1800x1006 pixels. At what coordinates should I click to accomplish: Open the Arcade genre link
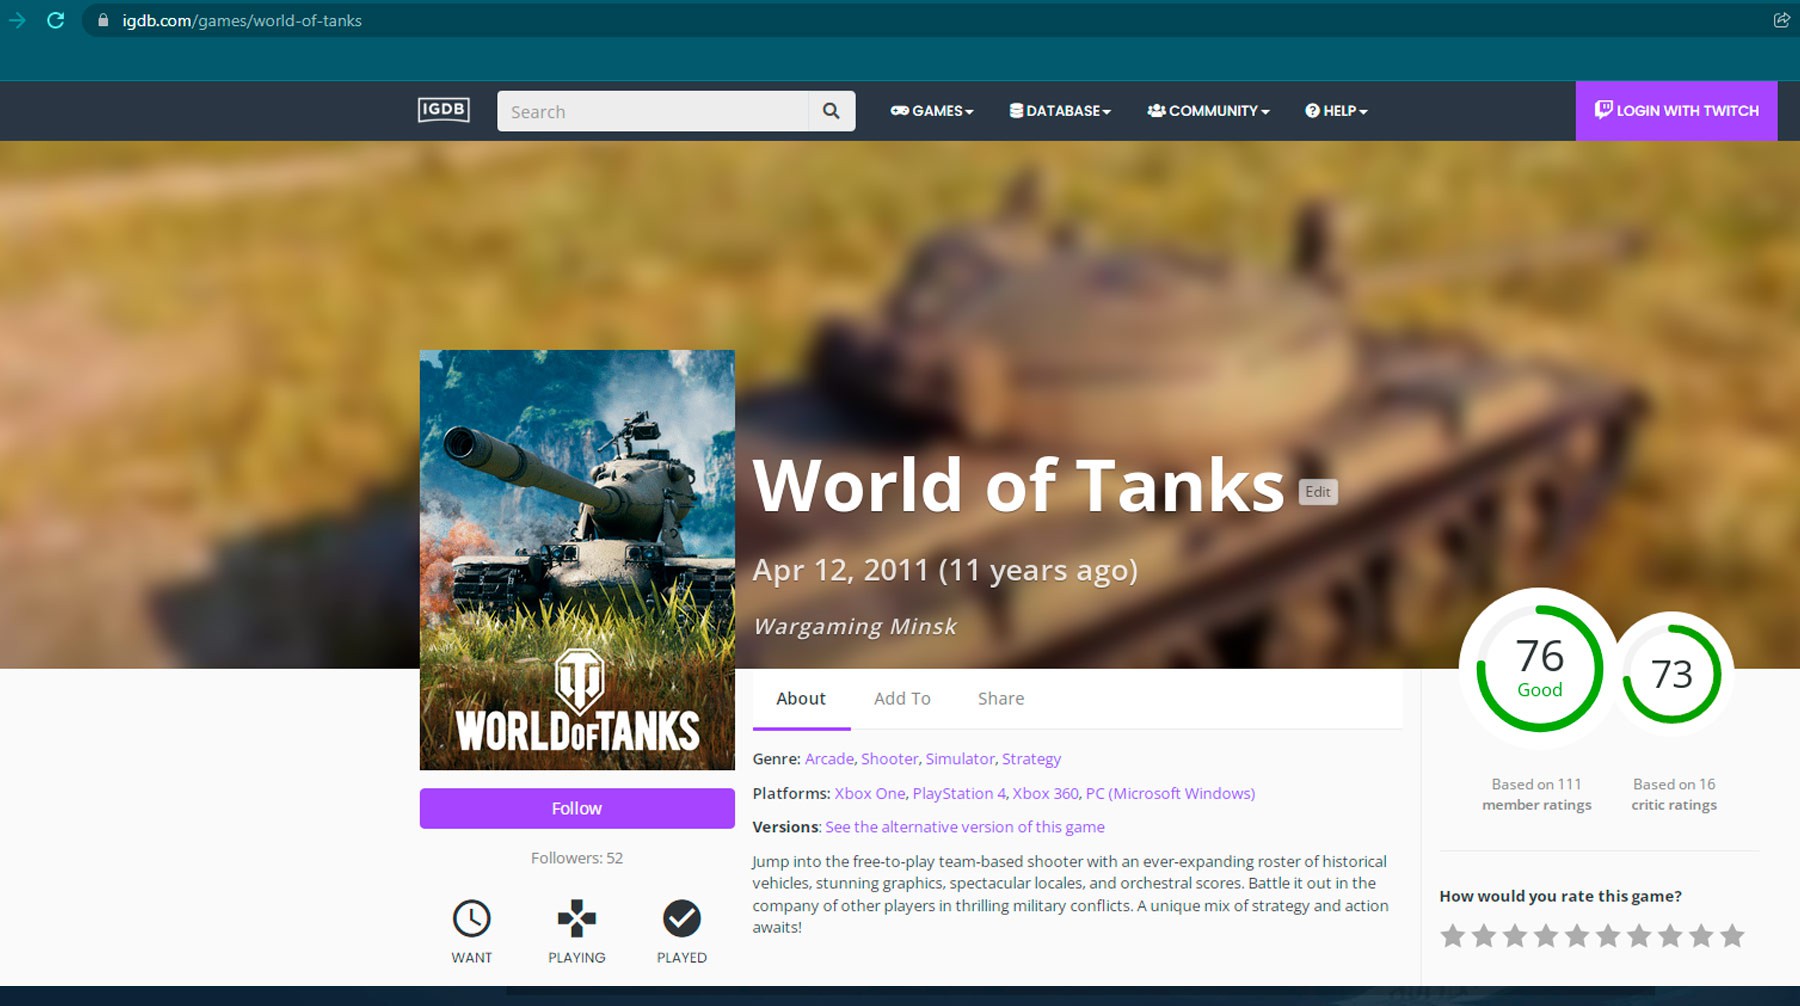click(x=829, y=759)
